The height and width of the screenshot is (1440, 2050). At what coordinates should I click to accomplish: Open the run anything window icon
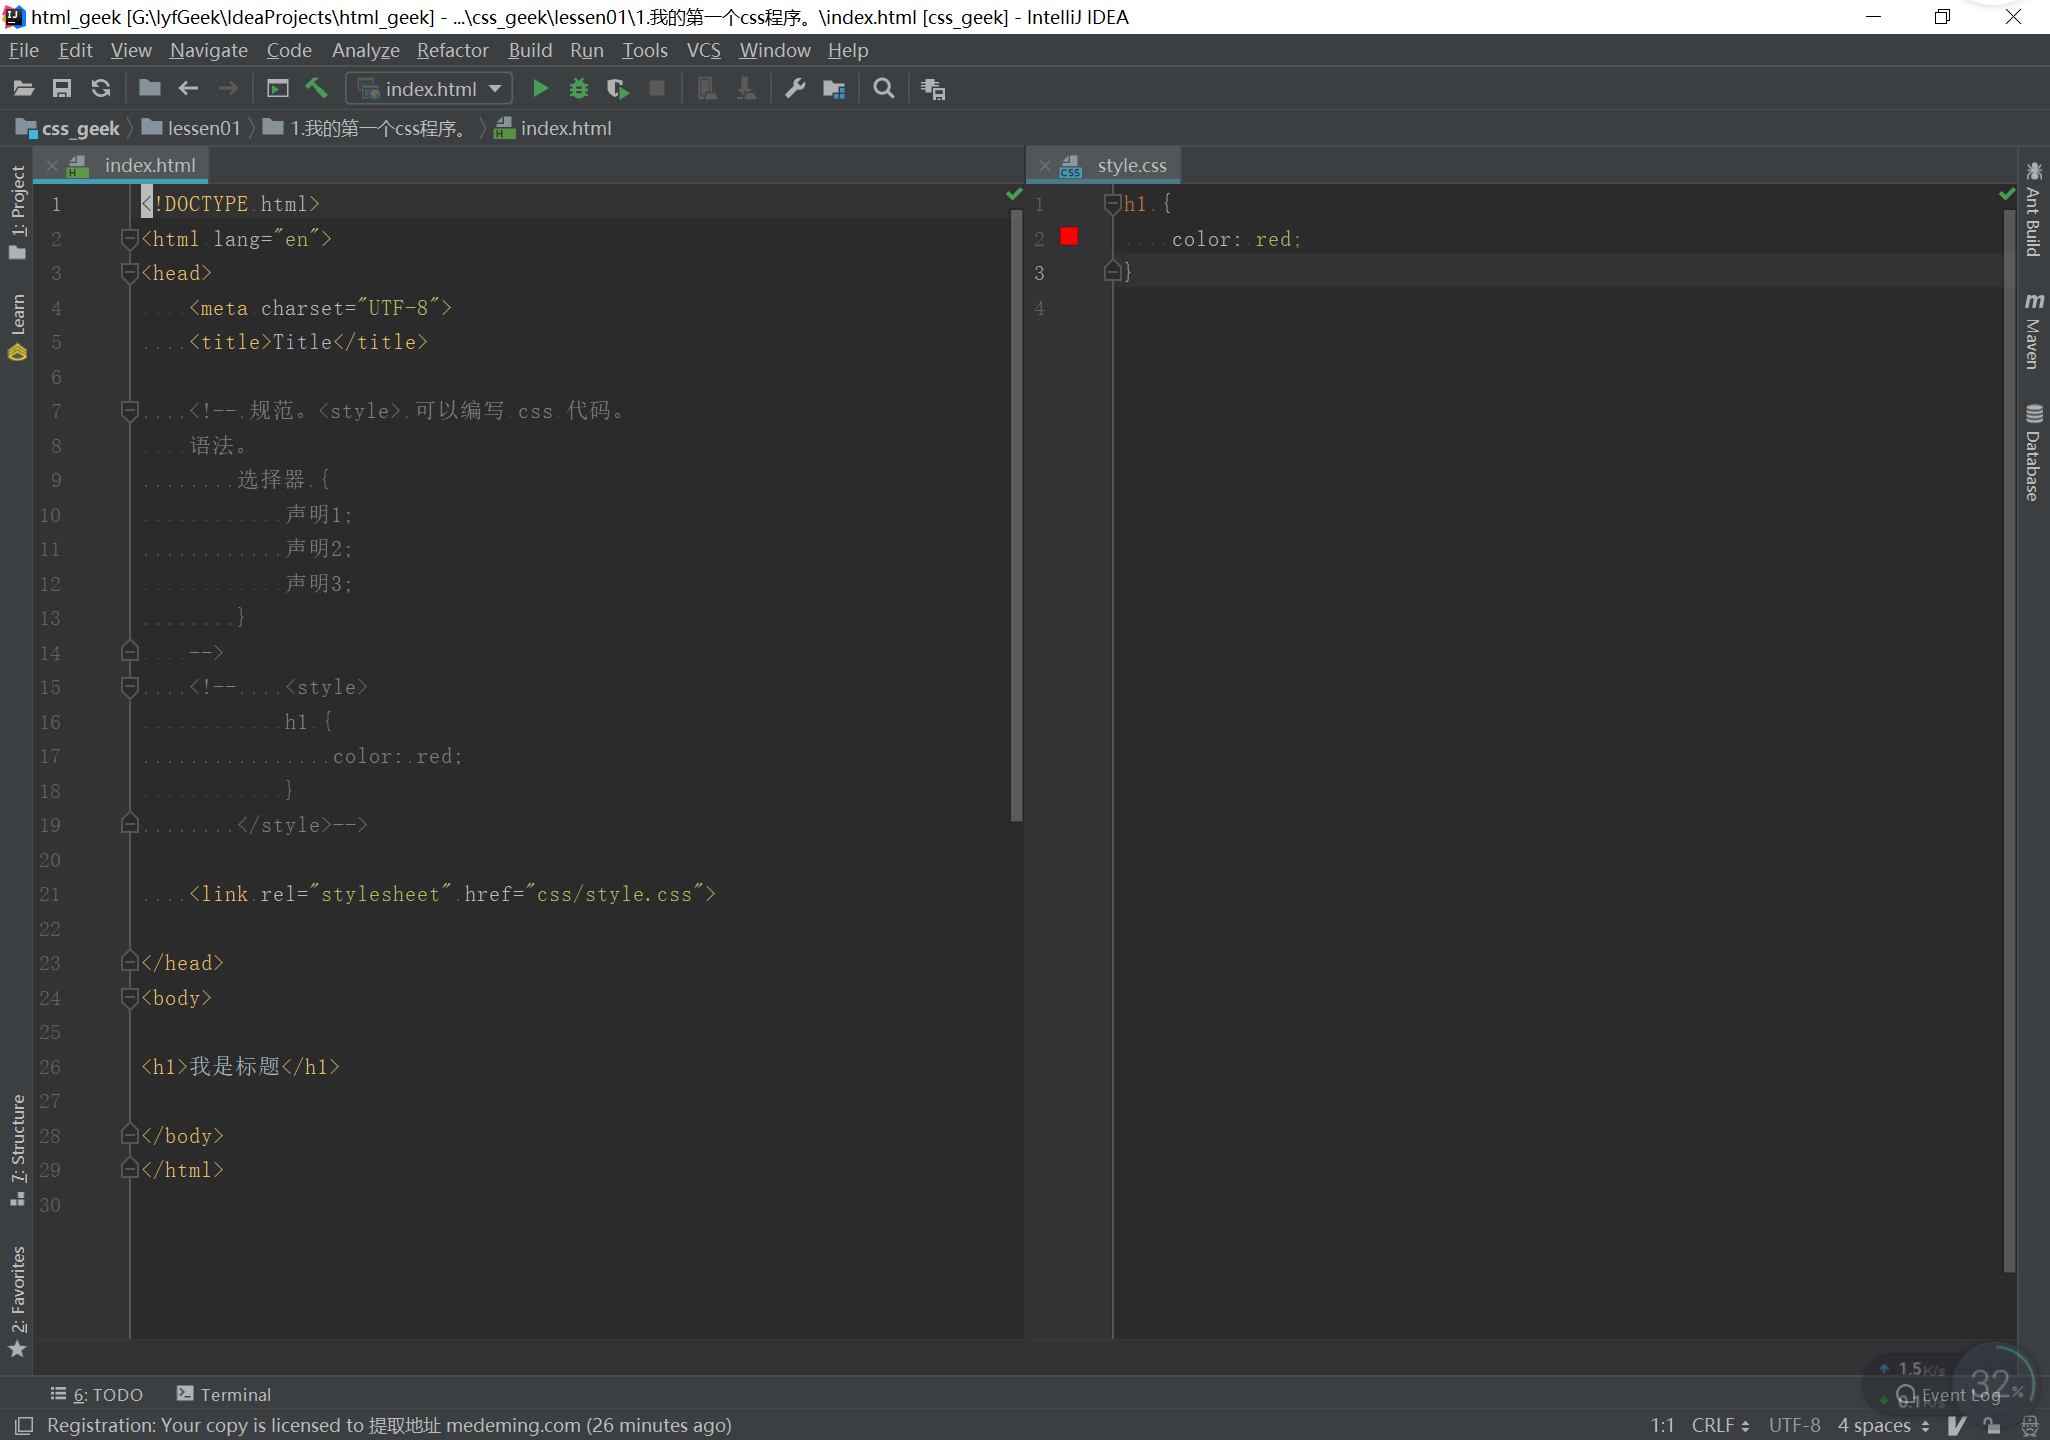(278, 89)
